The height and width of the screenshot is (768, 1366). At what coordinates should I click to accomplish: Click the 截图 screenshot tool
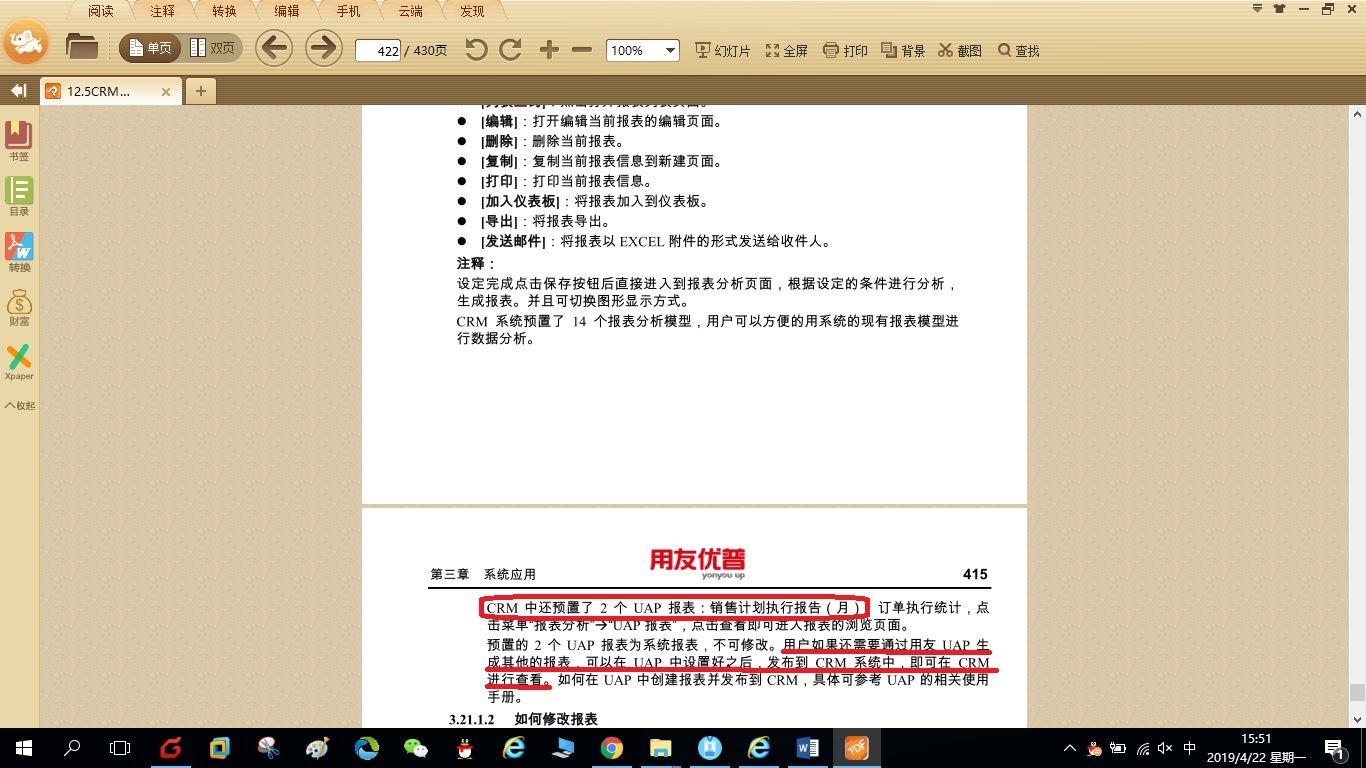960,50
